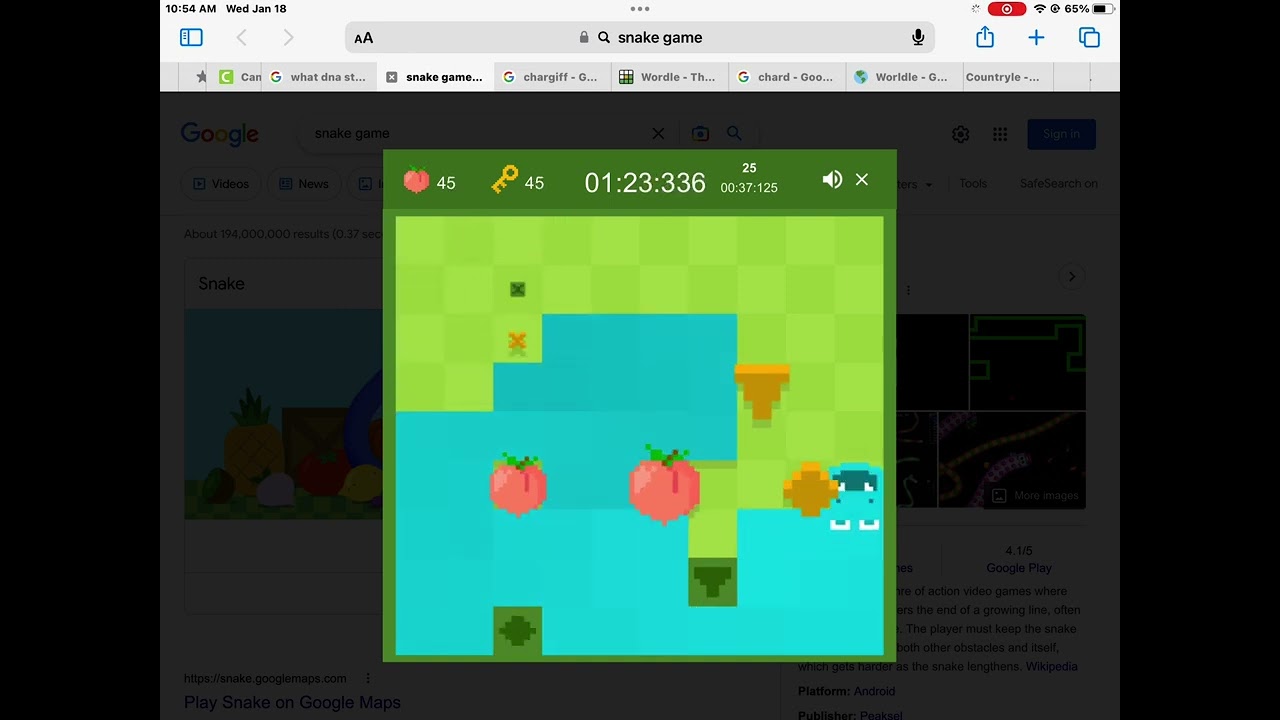The image size is (1280, 720).
Task: Open the Canva pinned tab
Action: [238, 77]
